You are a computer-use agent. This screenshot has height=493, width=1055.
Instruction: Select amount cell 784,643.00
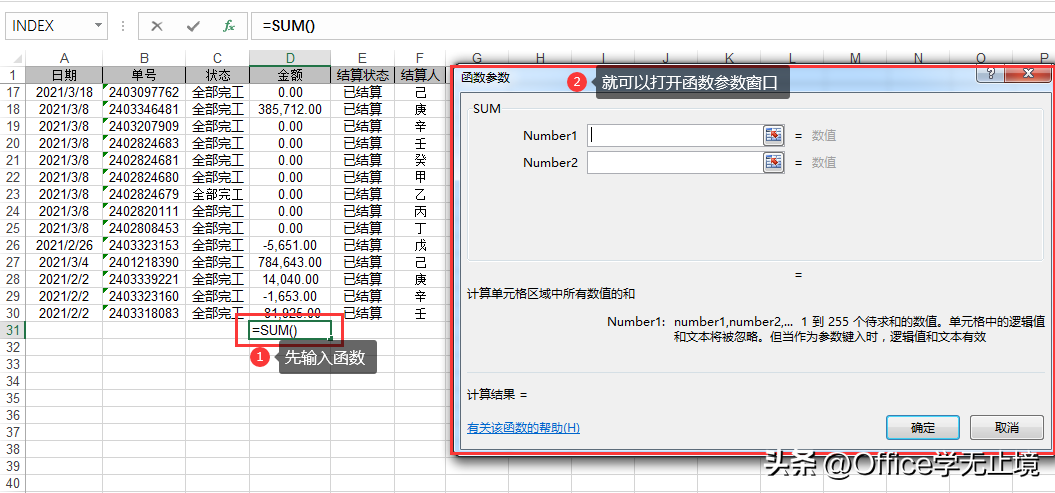289,262
